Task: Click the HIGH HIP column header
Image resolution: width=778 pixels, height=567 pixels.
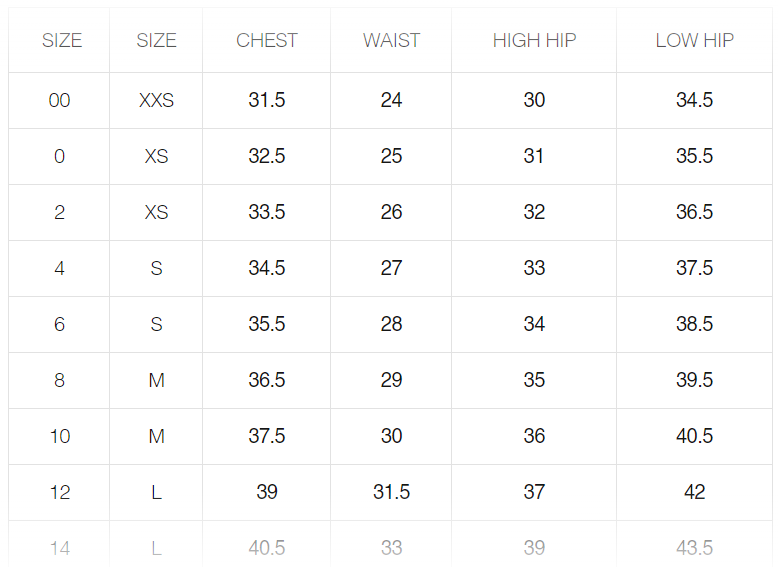Action: 534,41
